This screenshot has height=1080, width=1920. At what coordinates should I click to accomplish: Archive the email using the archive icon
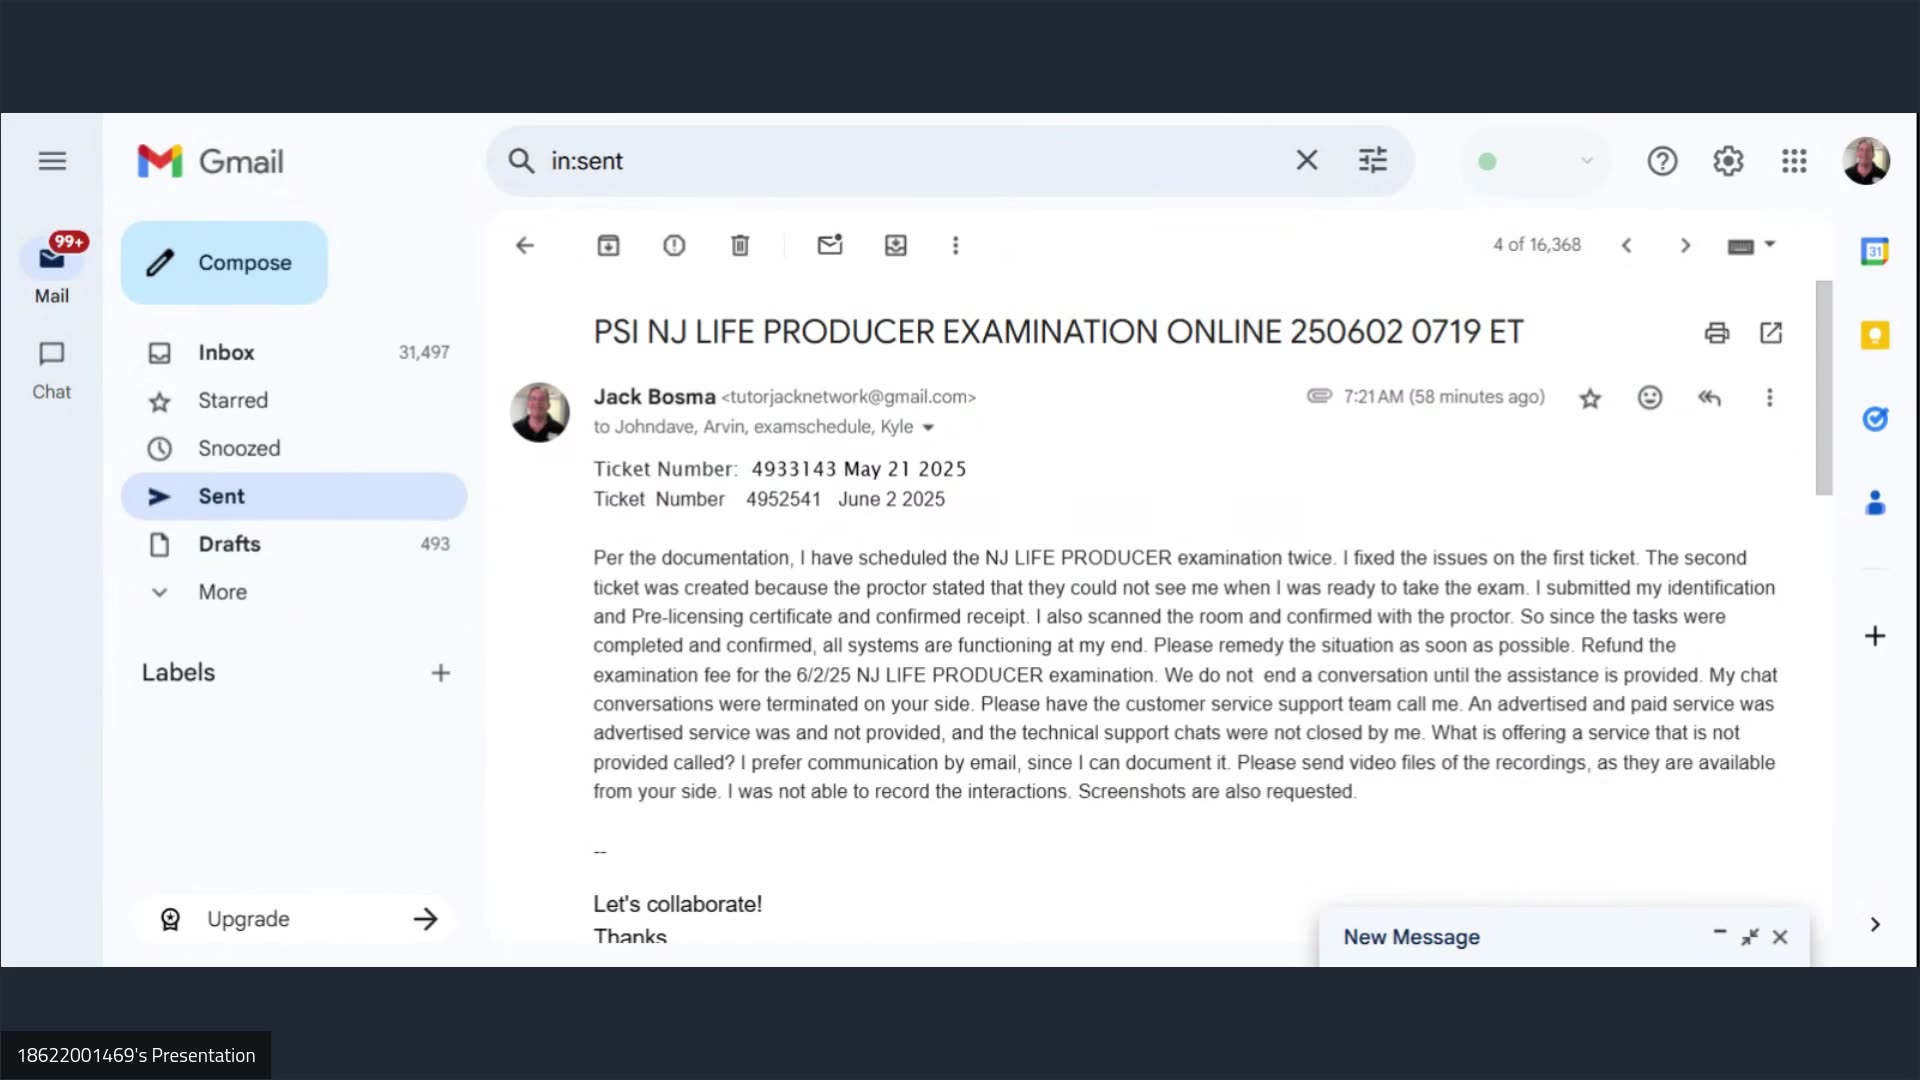click(x=608, y=245)
